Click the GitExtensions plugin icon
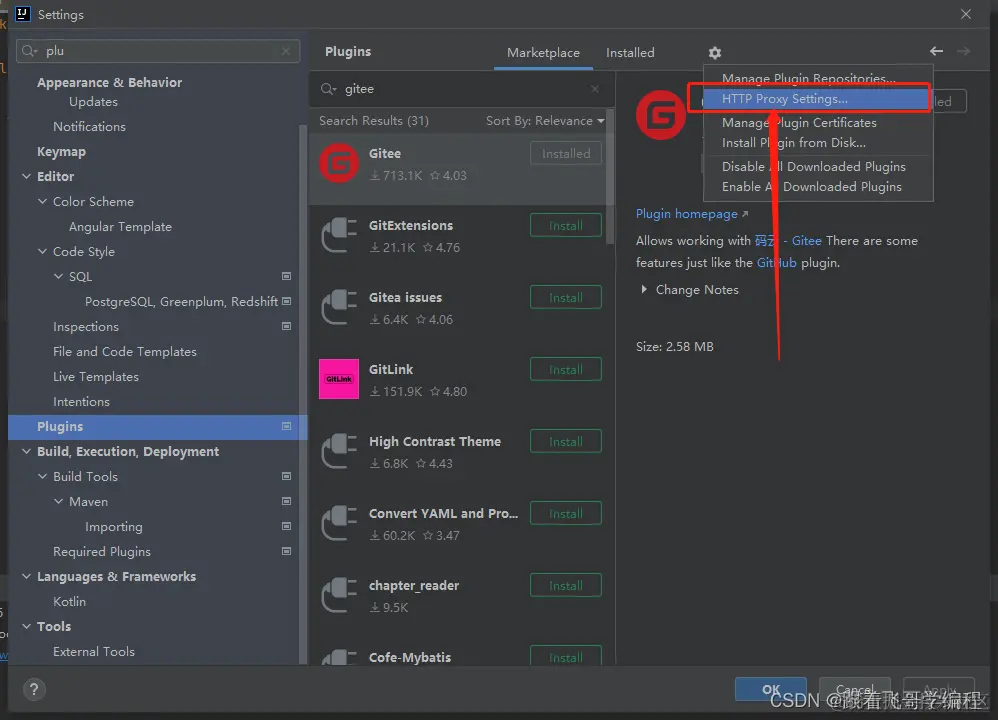The height and width of the screenshot is (720, 998). (339, 236)
